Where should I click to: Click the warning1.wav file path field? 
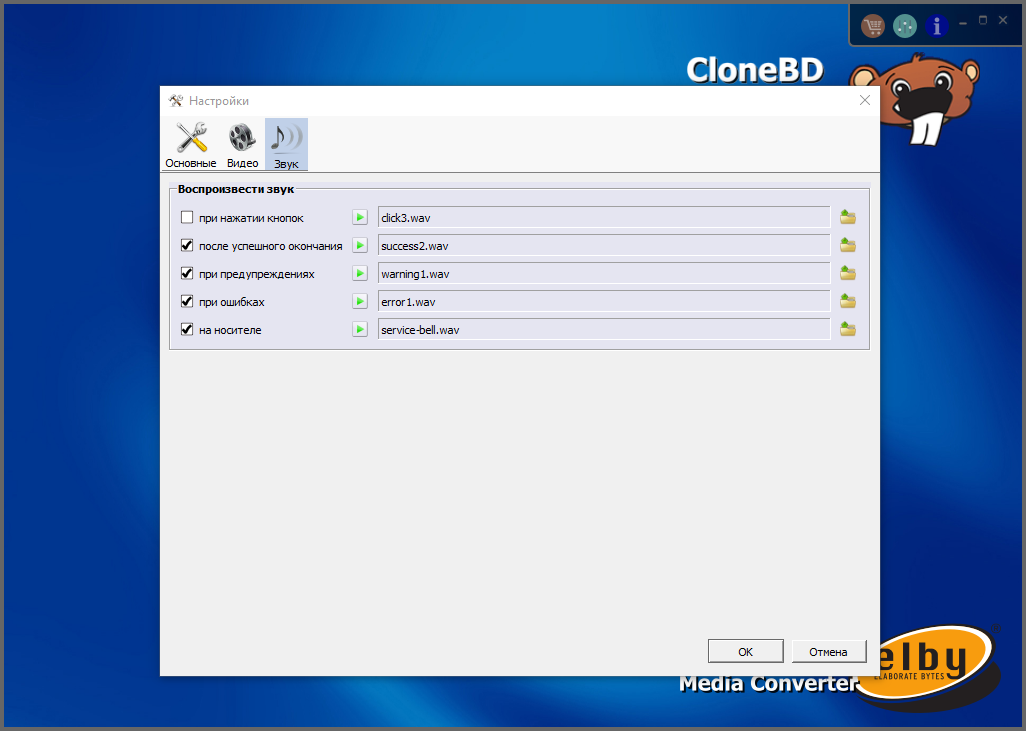[x=604, y=274]
